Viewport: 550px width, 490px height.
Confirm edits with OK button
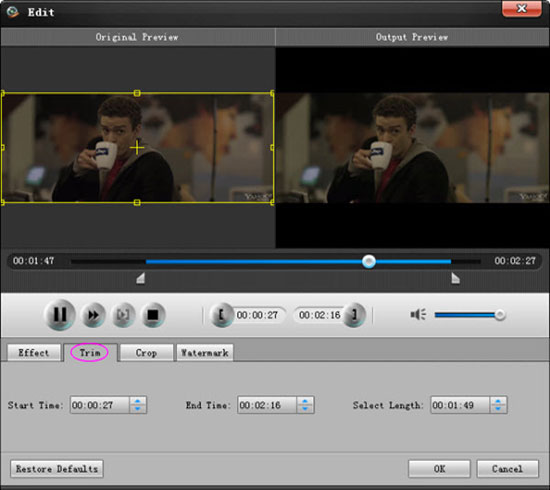pyautogui.click(x=439, y=469)
